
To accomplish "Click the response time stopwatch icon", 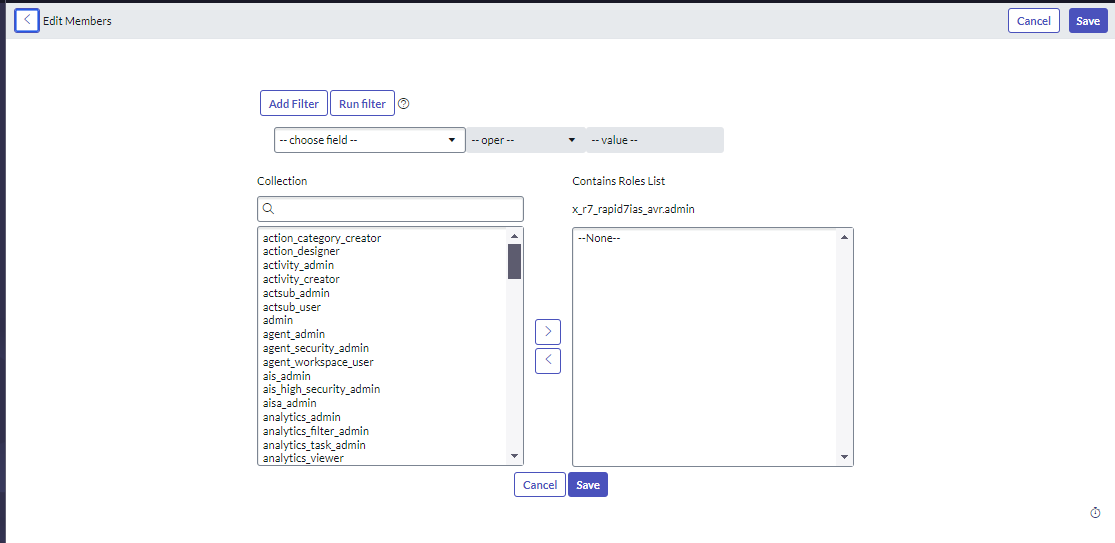I will (x=1095, y=512).
